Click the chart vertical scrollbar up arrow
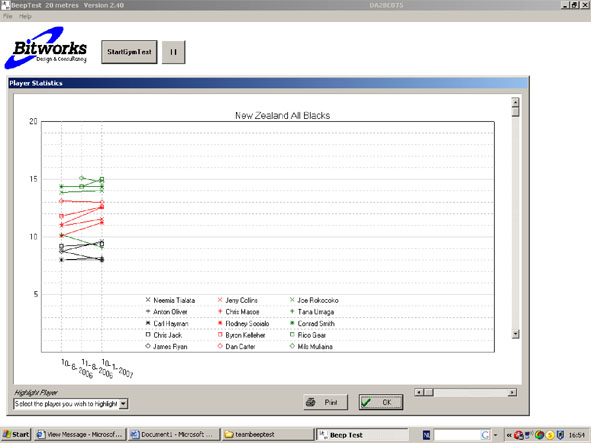 (515, 102)
